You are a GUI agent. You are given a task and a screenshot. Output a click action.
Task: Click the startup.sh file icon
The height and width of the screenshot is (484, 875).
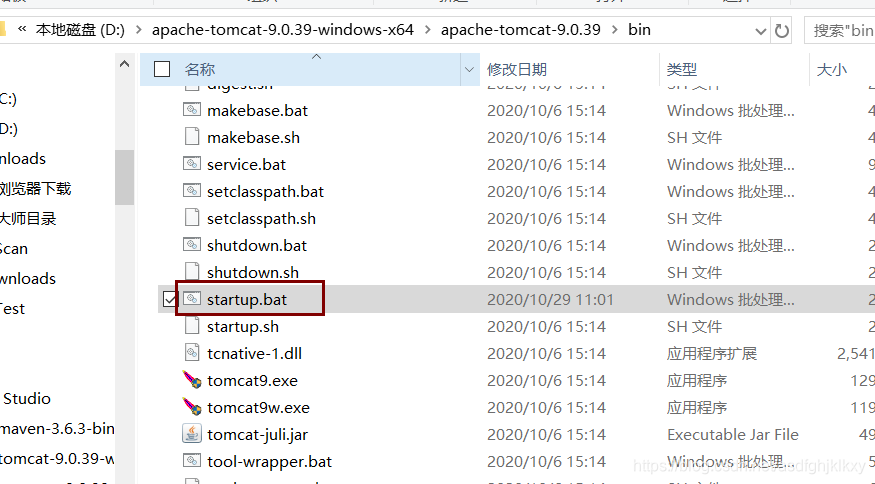pos(192,326)
